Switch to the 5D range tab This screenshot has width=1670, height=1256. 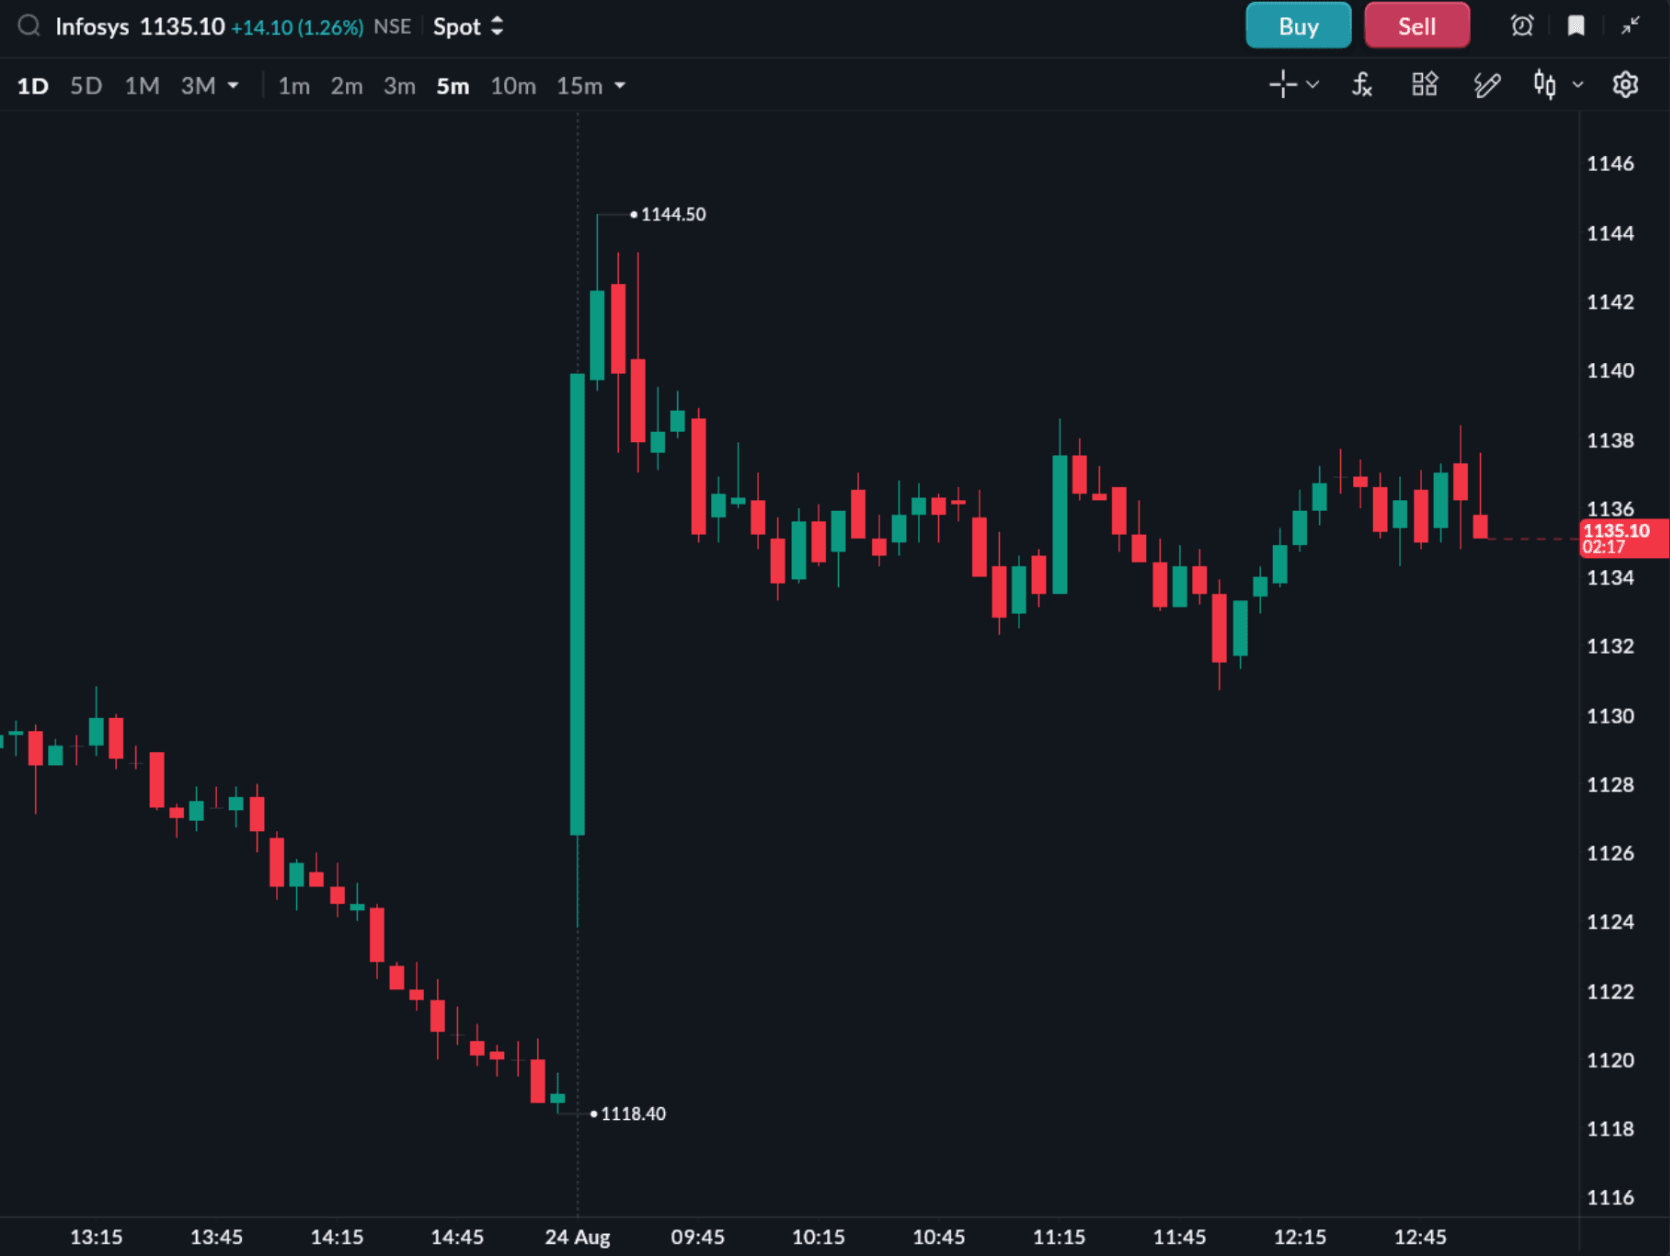click(86, 86)
